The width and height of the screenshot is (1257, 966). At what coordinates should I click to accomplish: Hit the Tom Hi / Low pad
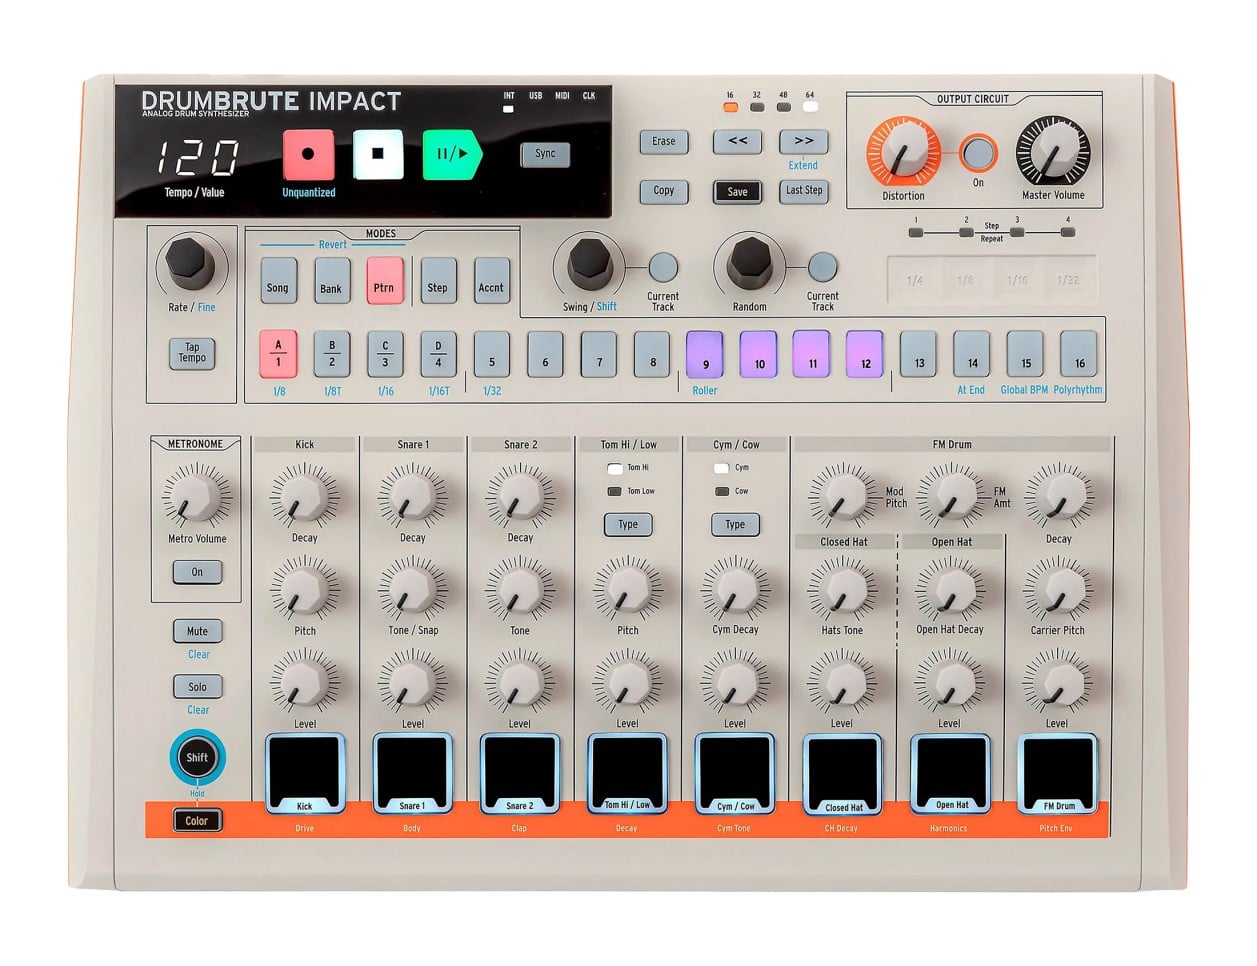627,773
